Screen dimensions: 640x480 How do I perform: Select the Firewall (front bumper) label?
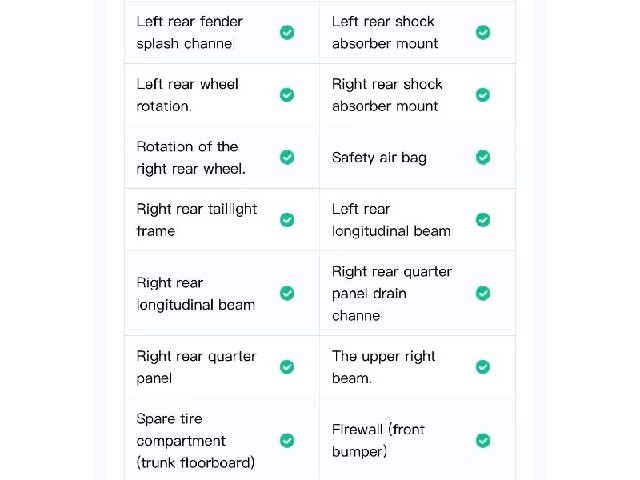(378, 440)
